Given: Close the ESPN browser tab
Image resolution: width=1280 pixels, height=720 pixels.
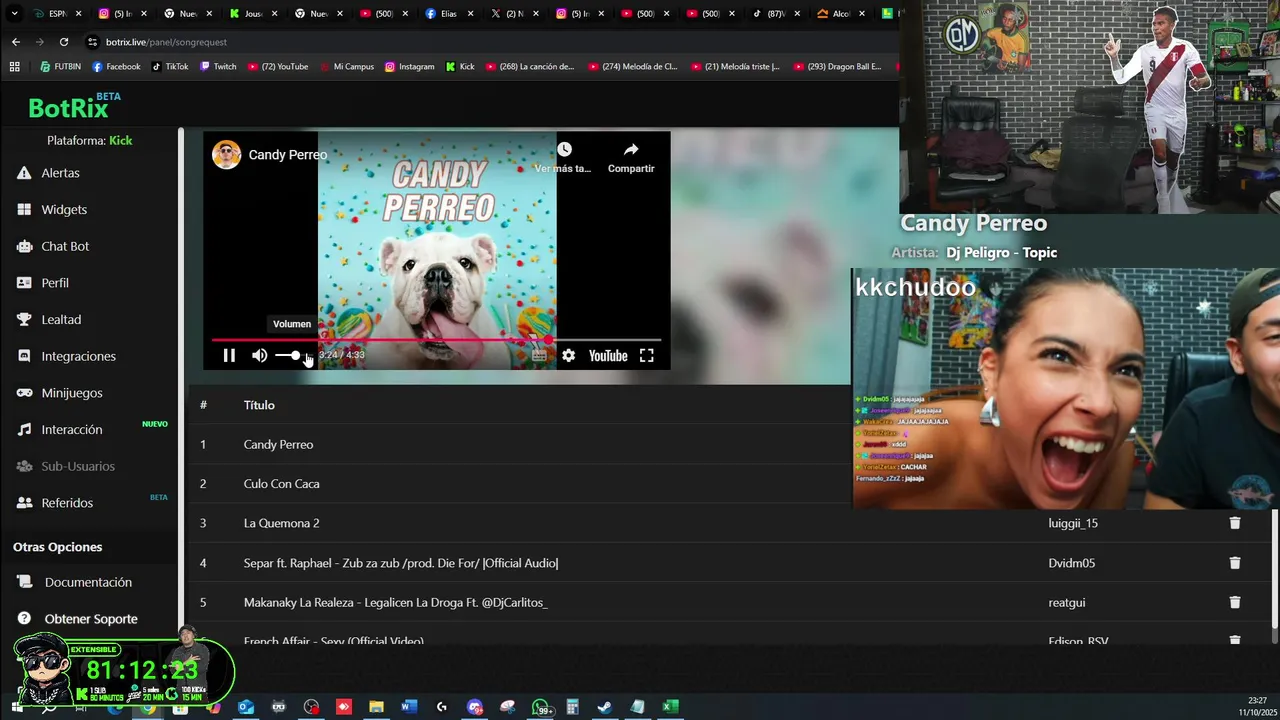Looking at the screenshot, I should coord(78,14).
